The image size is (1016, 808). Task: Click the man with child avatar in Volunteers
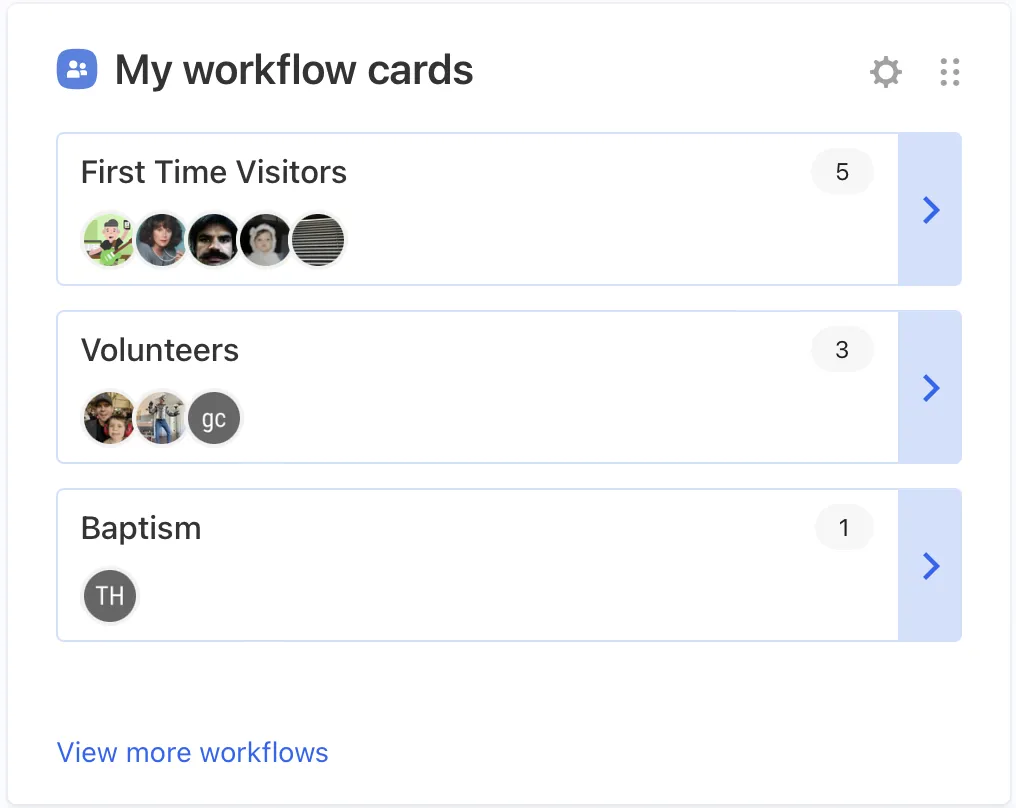click(108, 418)
